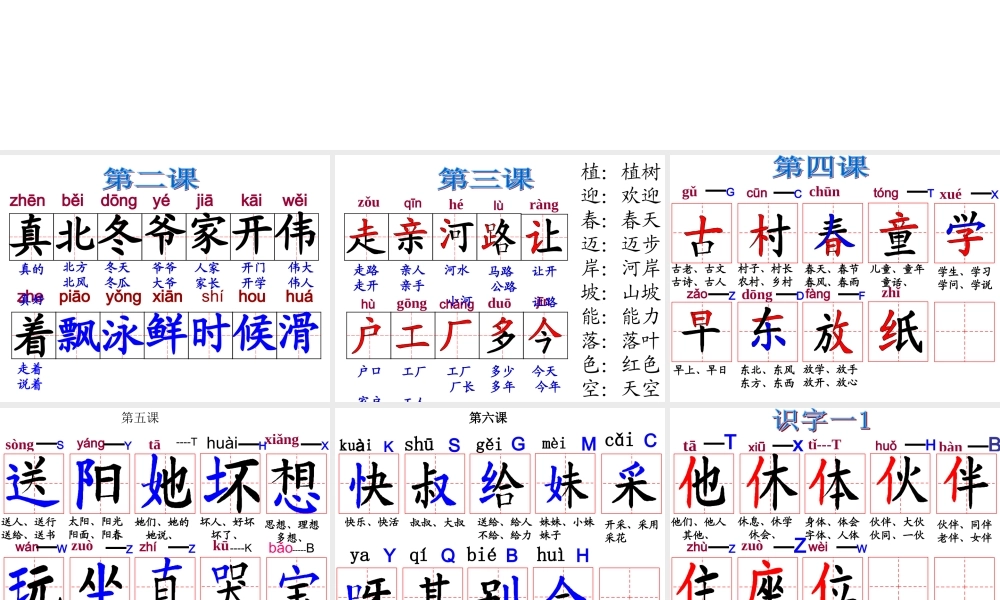Click the word 迈步 in the 第三课 list
1000x600 pixels.
pos(641,244)
